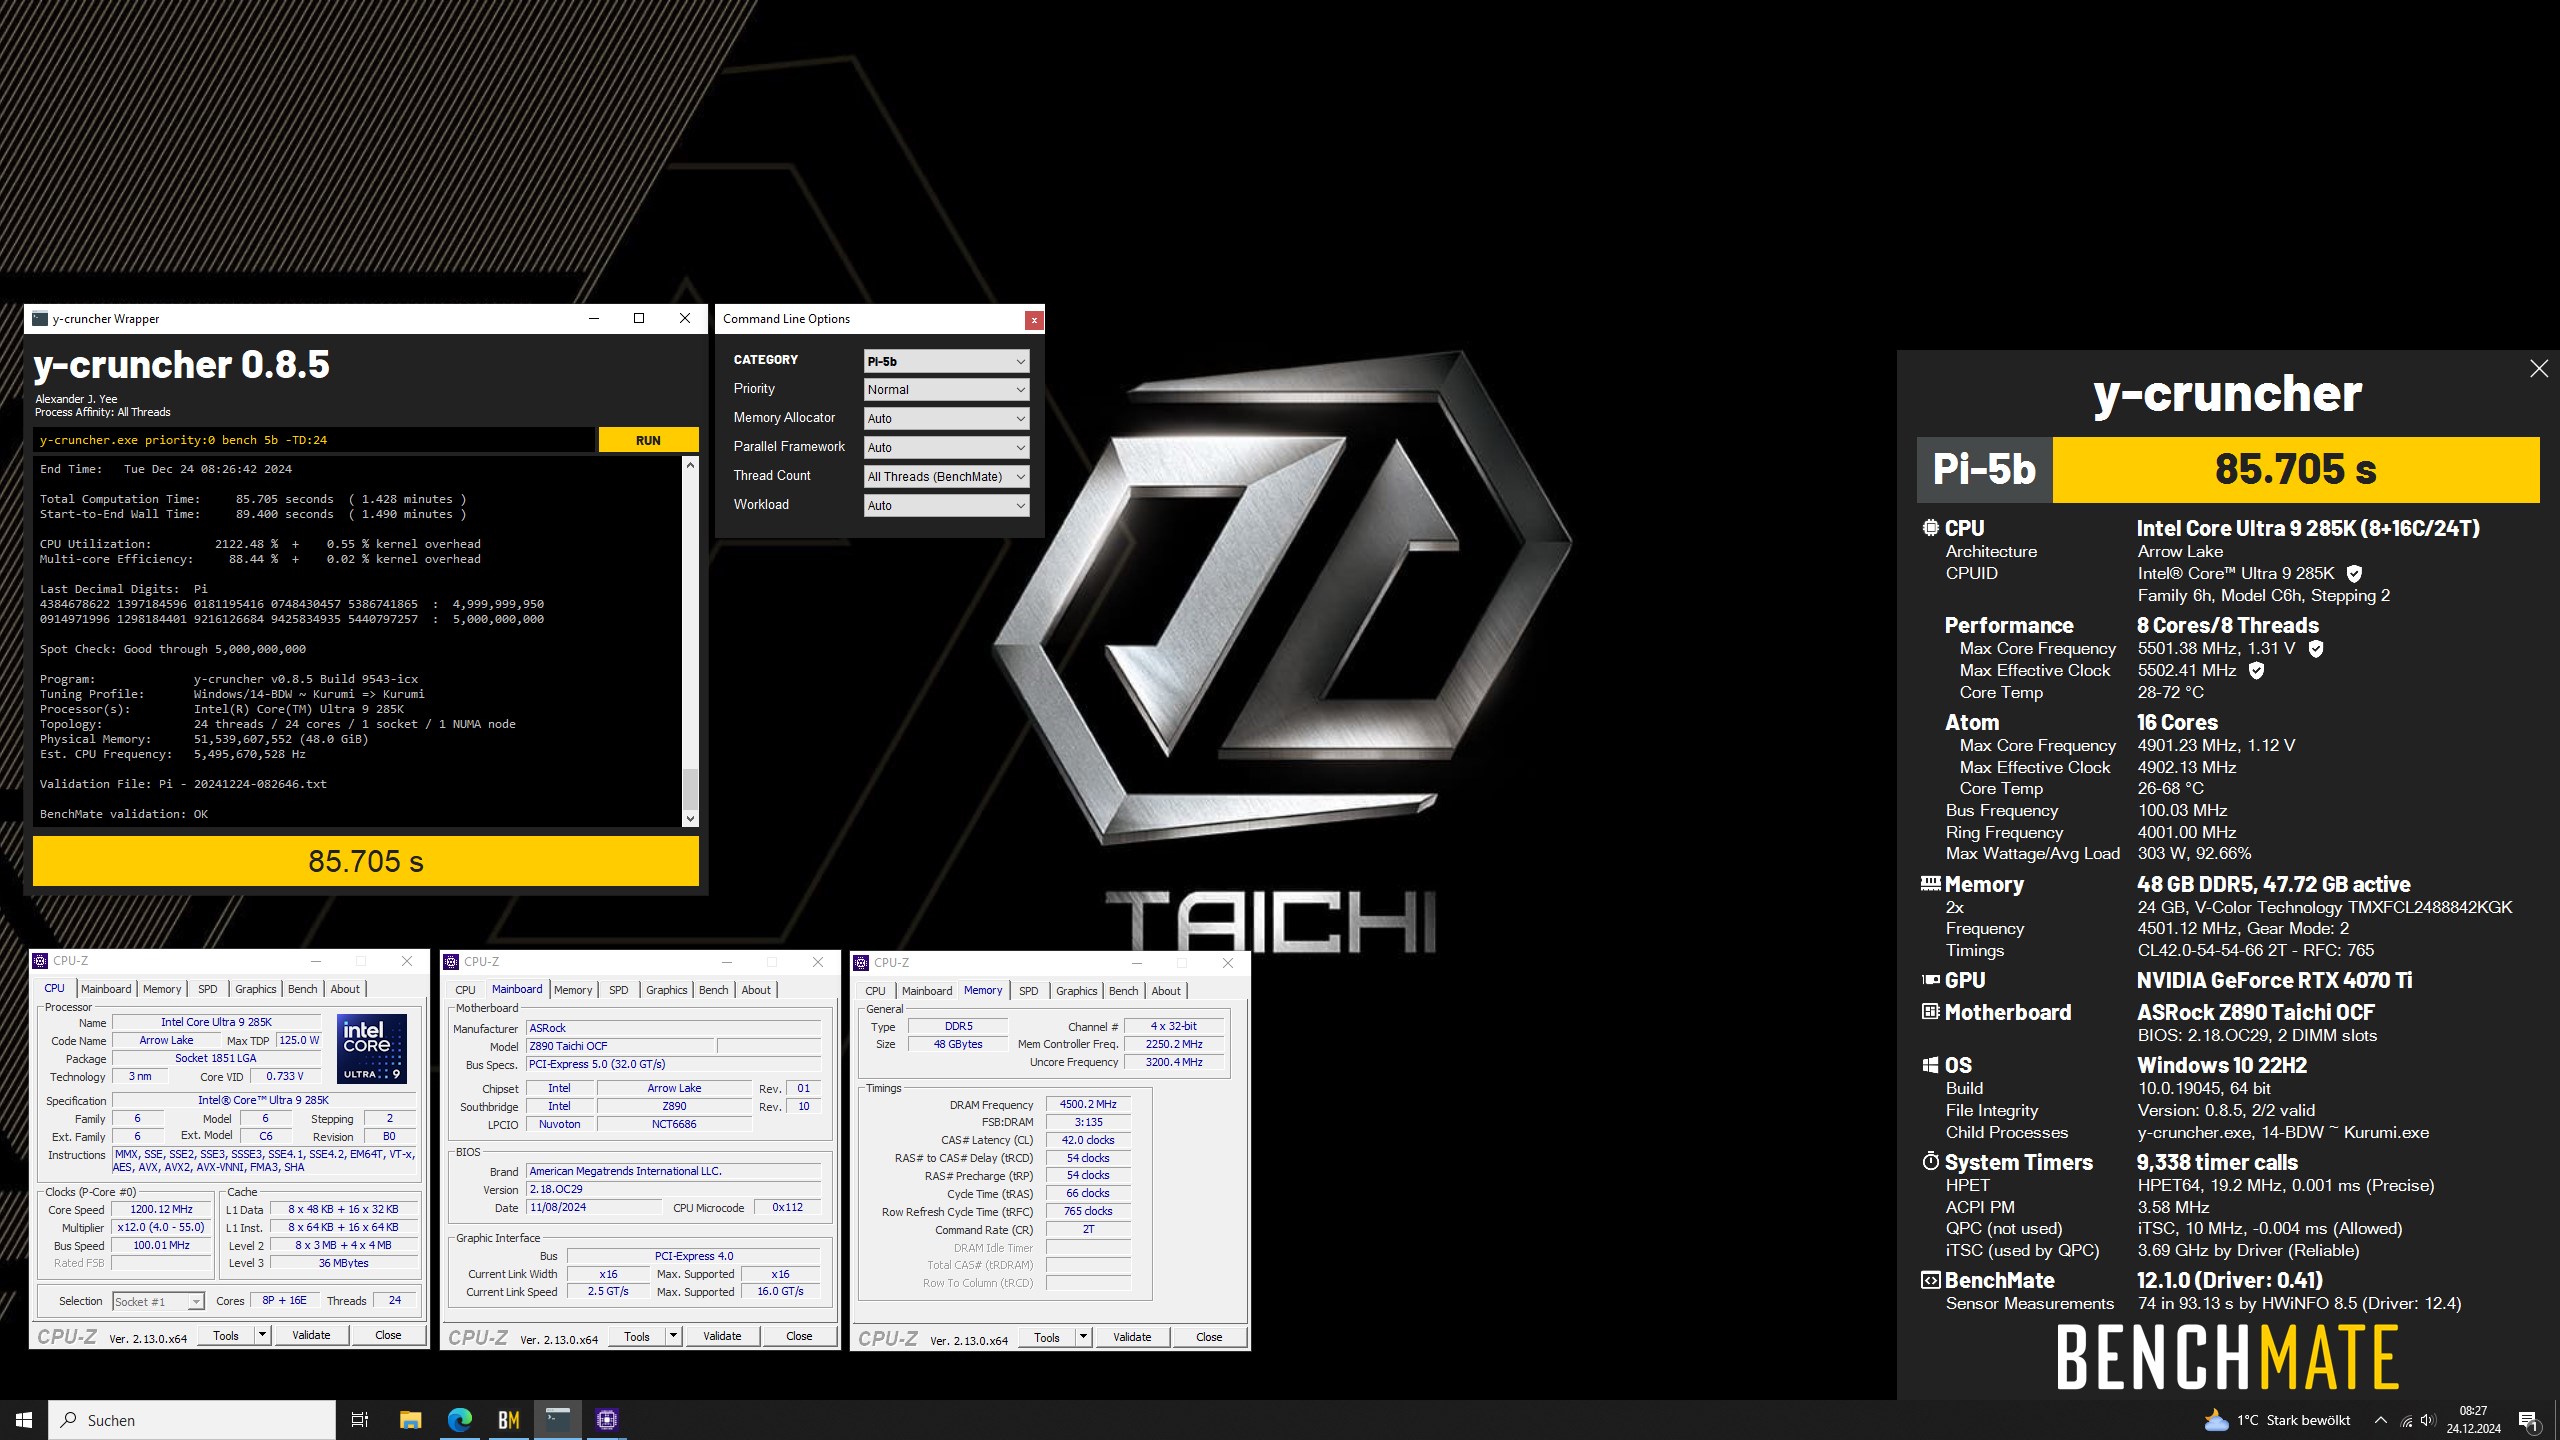
Task: Click the BenchMate Motherboard section icon
Action: point(1931,1012)
